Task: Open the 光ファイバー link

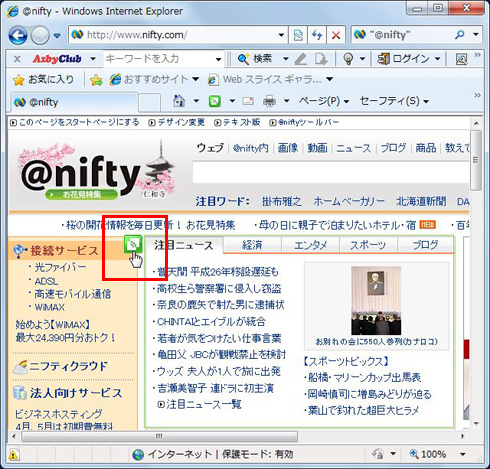Action: (x=60, y=267)
